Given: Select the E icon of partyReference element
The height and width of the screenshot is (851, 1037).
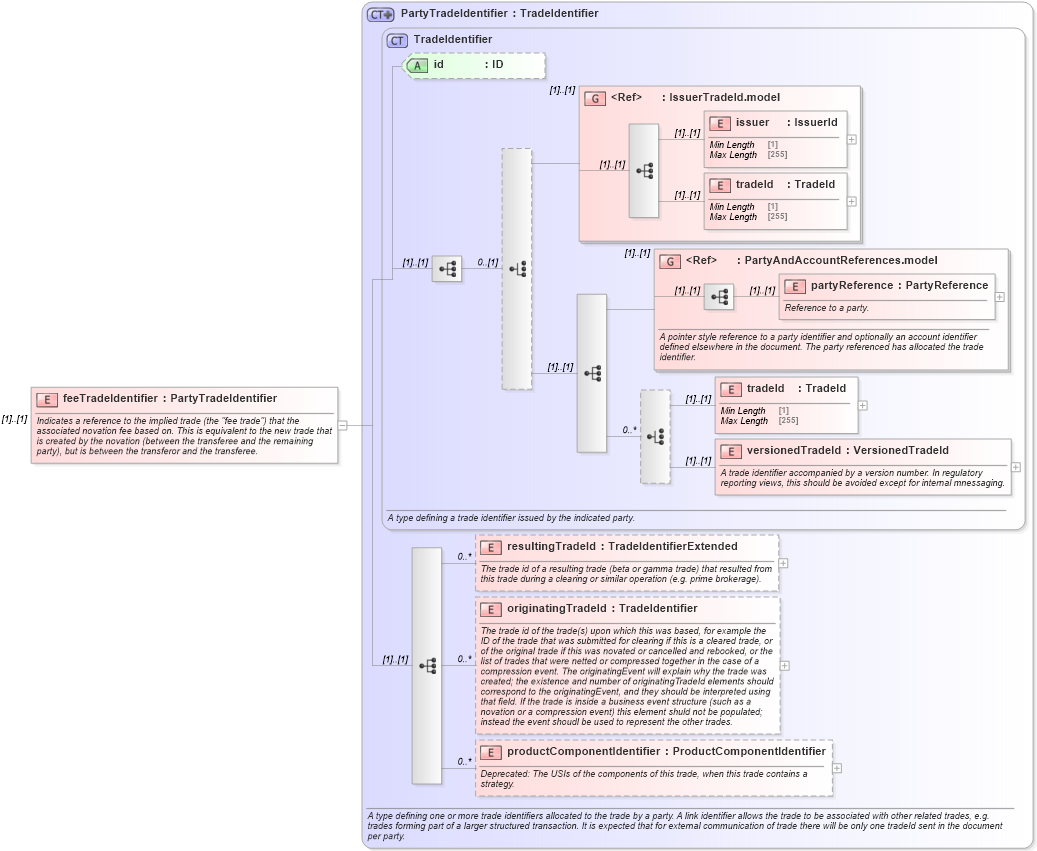Looking at the screenshot, I should pos(796,285).
